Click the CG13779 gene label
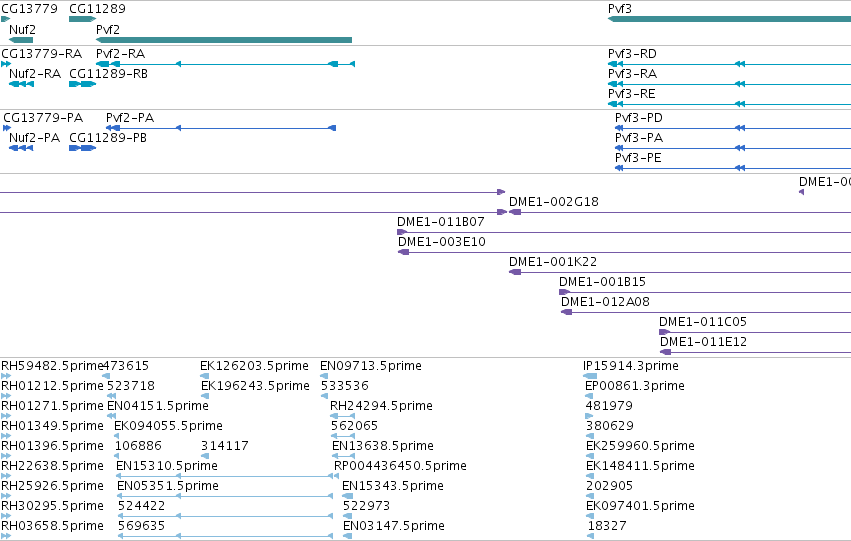Screen dimensions: 851x541 point(29,9)
